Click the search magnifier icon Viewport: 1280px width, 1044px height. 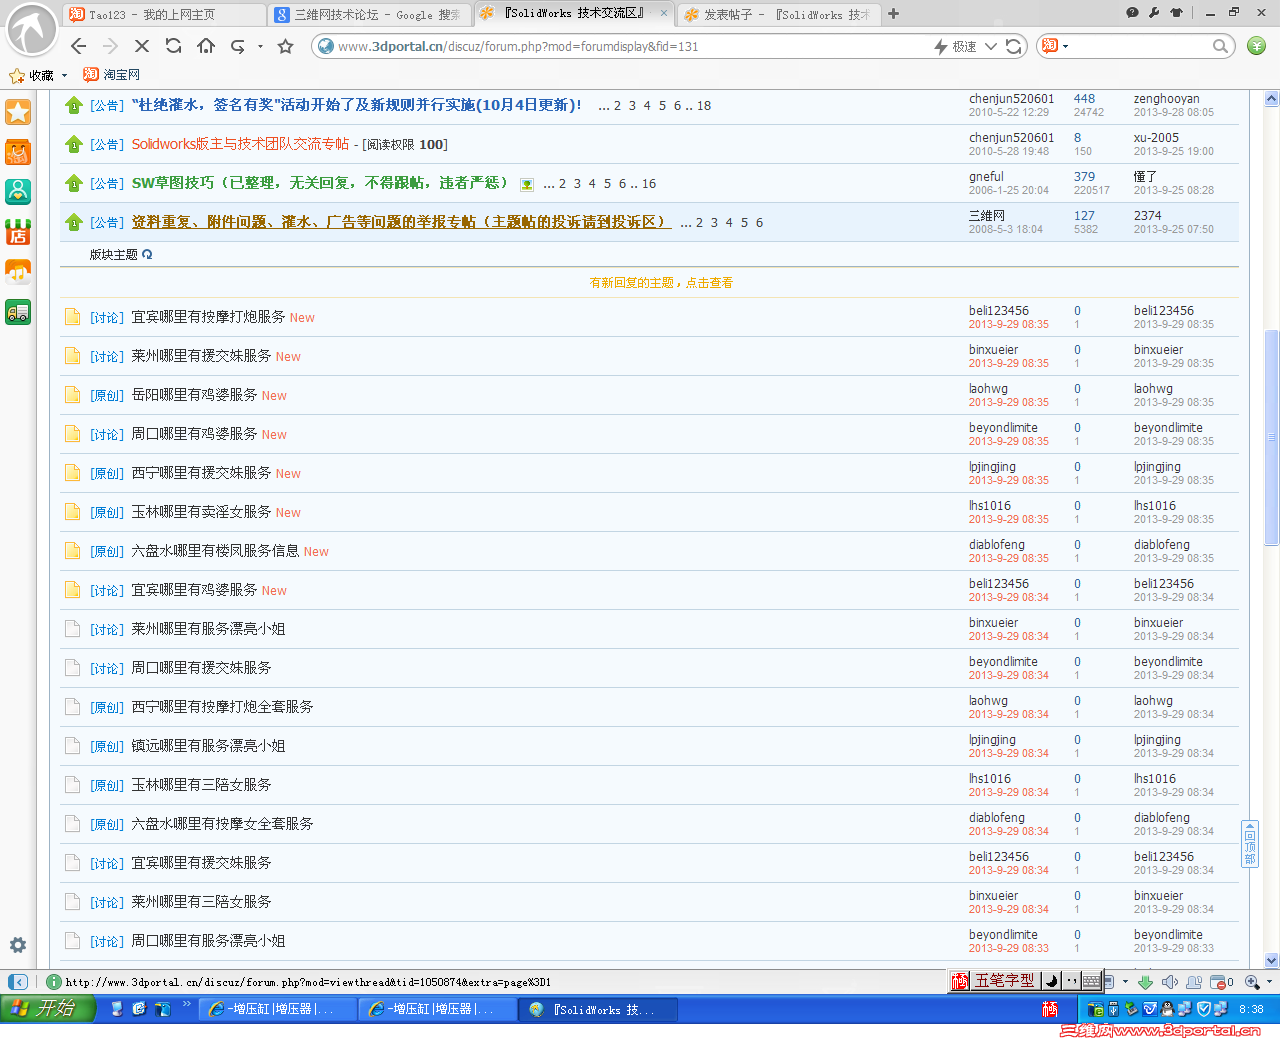[1220, 46]
